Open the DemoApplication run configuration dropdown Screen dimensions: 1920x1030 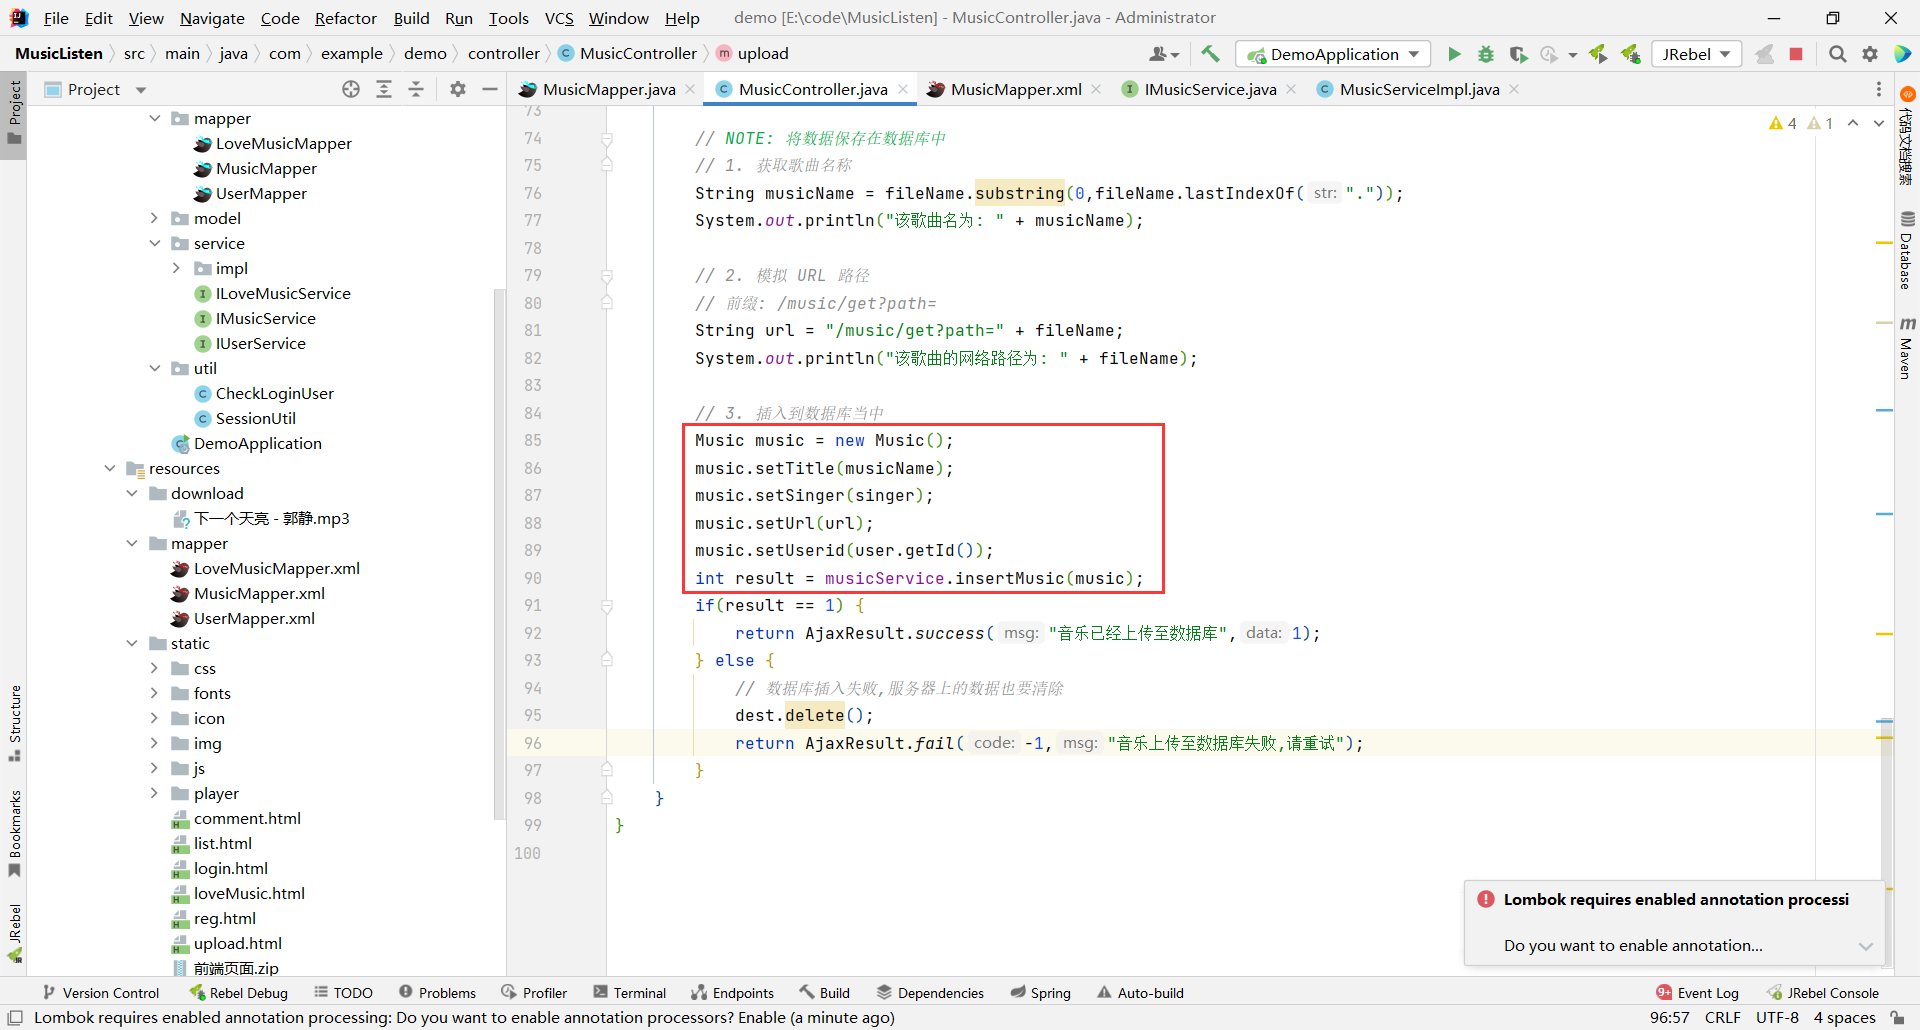point(1333,54)
